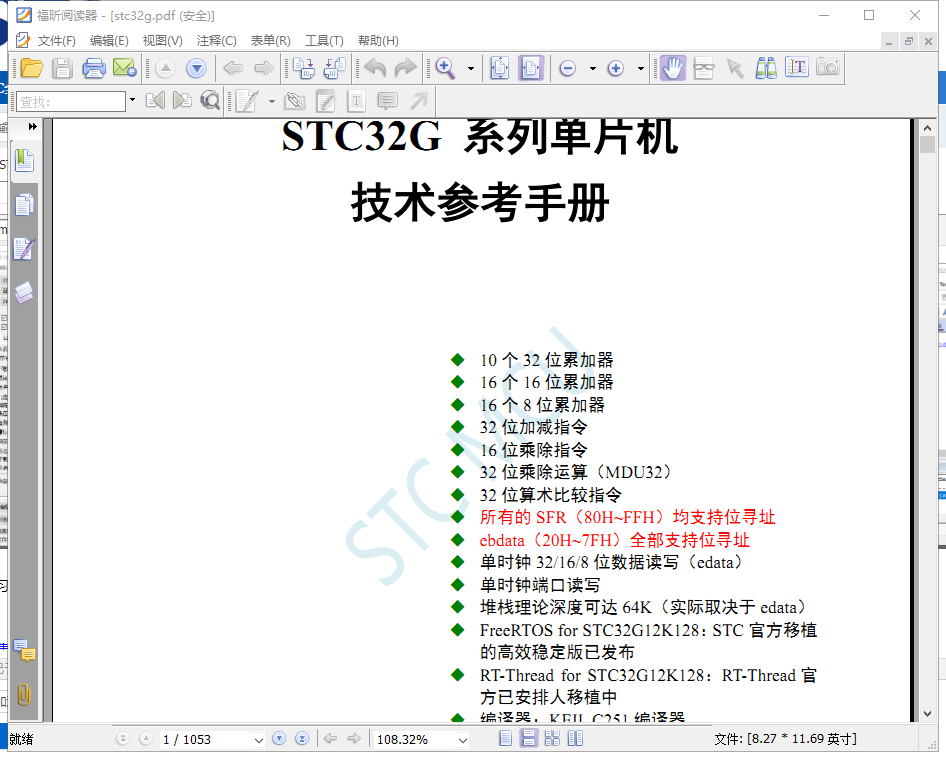
Task: Click the Open file folder icon
Action: click(x=32, y=68)
